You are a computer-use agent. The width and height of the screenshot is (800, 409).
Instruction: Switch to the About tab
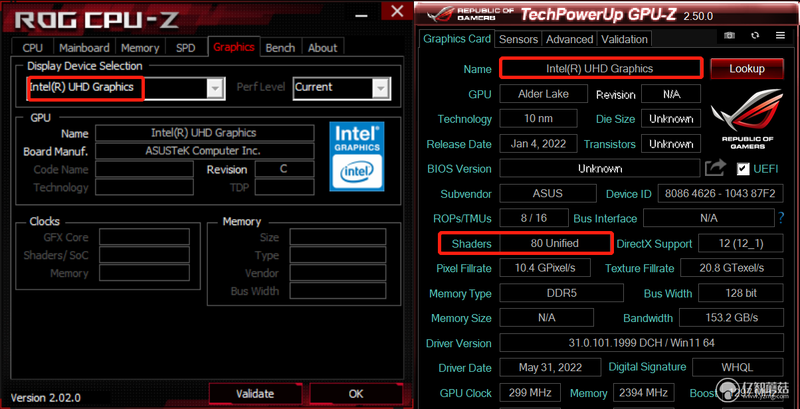click(322, 48)
